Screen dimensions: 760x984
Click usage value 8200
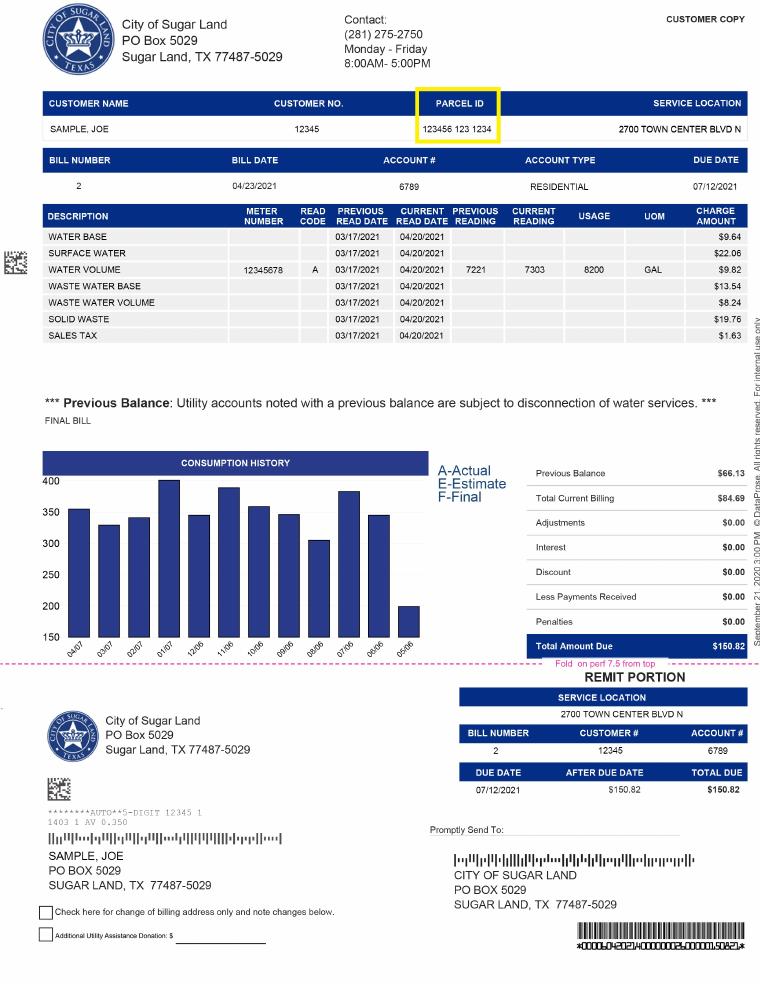pyautogui.click(x=594, y=269)
